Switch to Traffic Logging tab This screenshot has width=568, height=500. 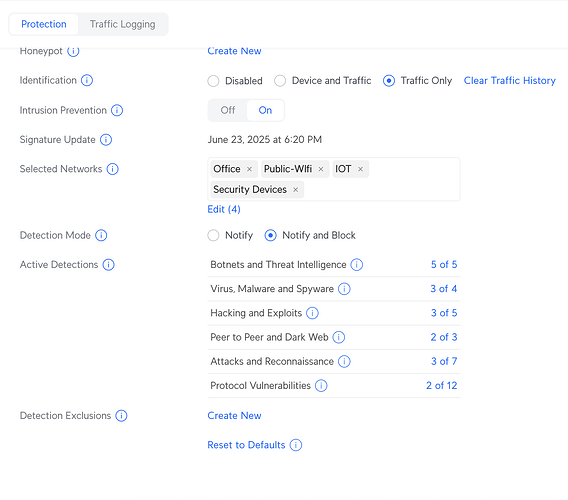(x=122, y=24)
